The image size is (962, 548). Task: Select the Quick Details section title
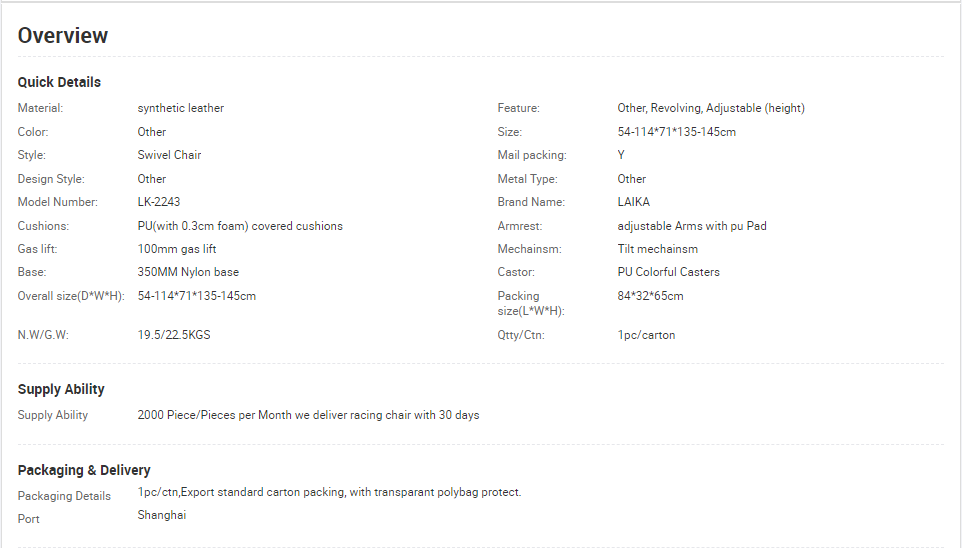coord(59,82)
